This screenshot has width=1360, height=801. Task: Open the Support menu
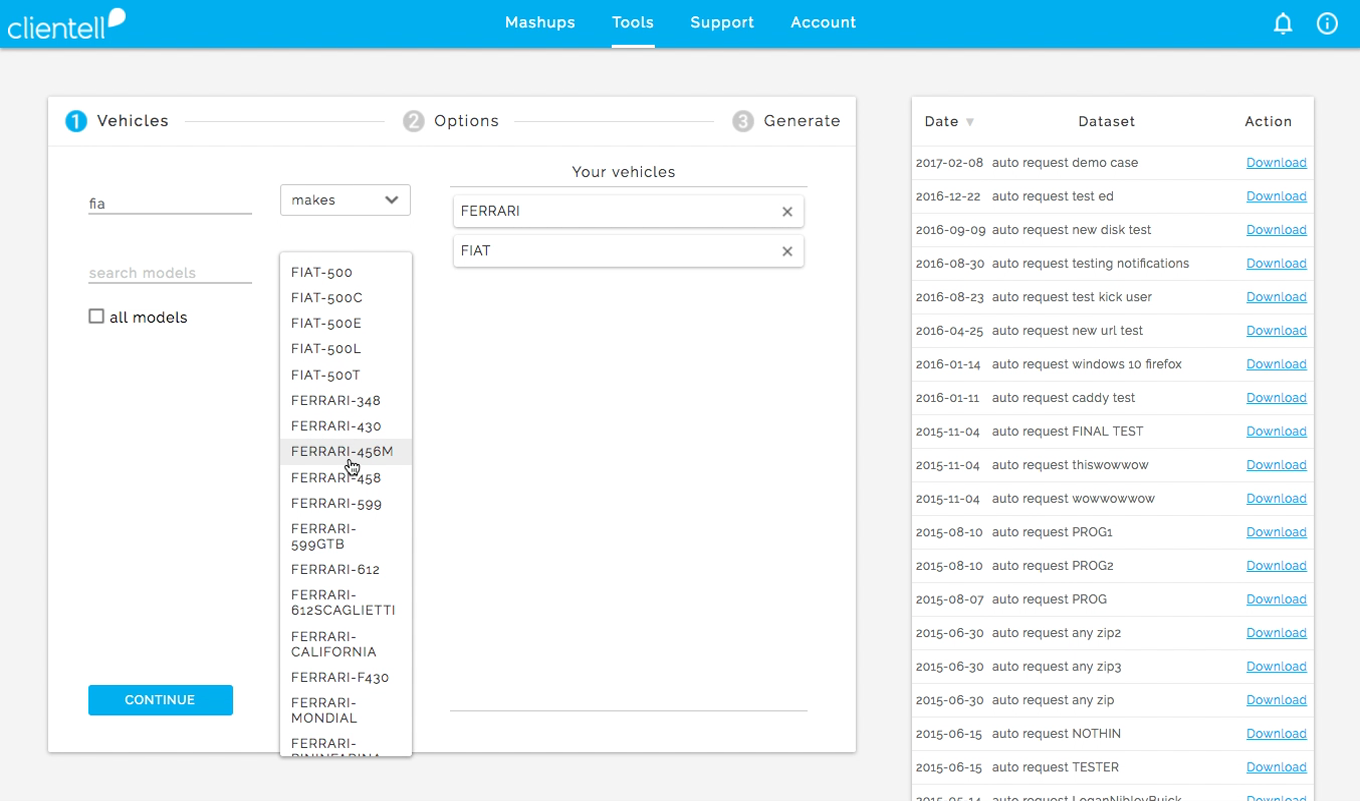(x=722, y=23)
